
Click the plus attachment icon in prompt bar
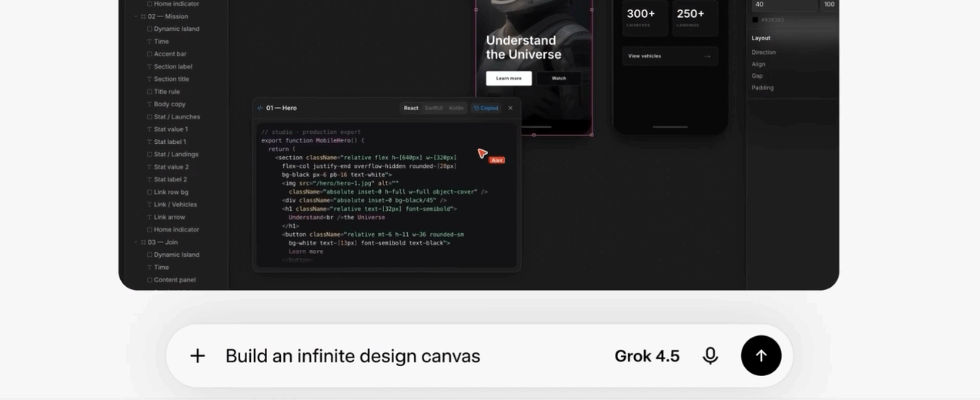tap(198, 356)
